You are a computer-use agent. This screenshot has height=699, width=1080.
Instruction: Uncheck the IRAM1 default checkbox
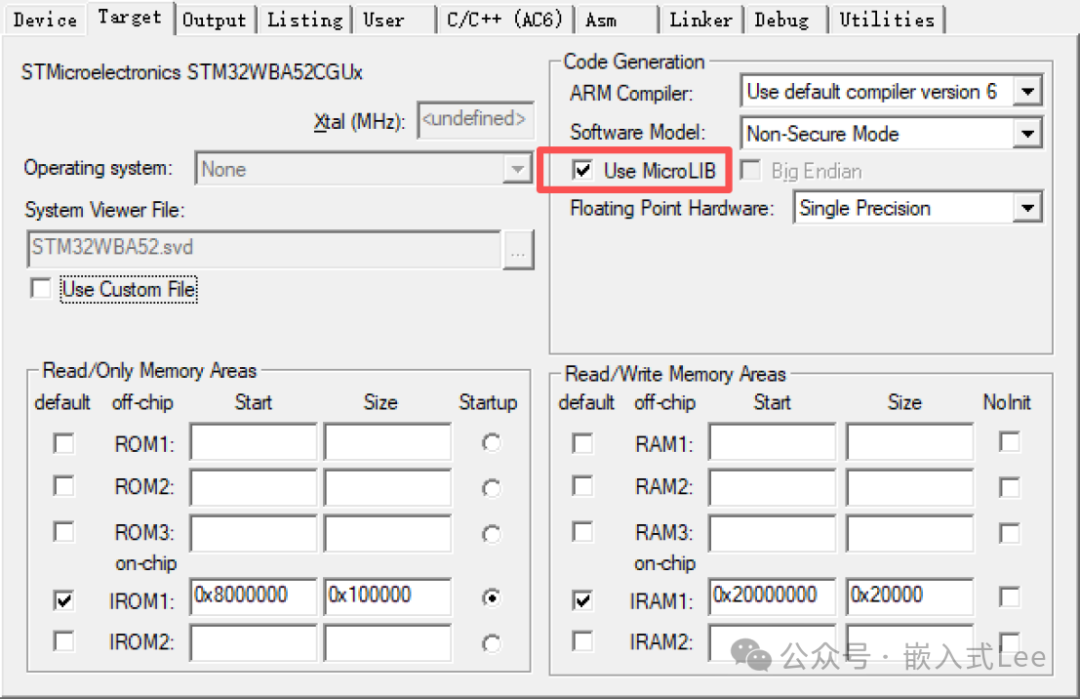click(x=582, y=600)
